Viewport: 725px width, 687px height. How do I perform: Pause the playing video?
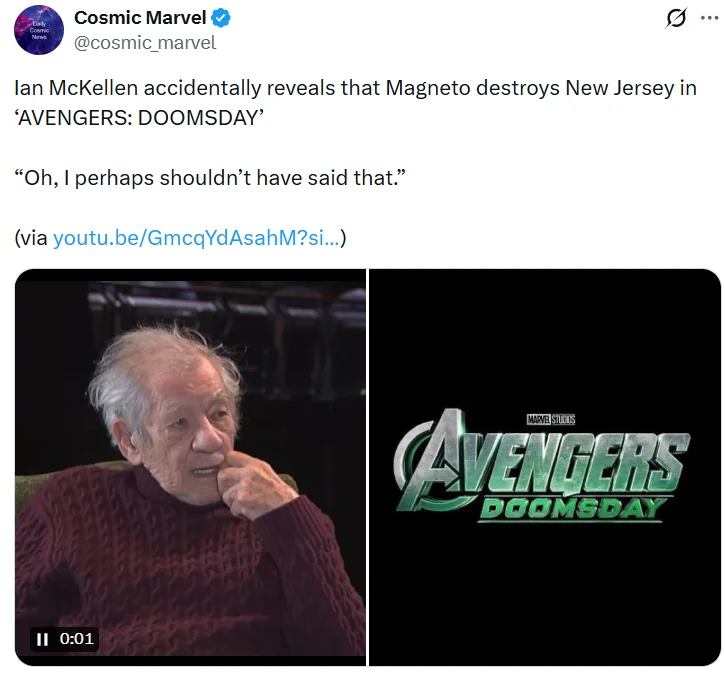tap(42, 639)
